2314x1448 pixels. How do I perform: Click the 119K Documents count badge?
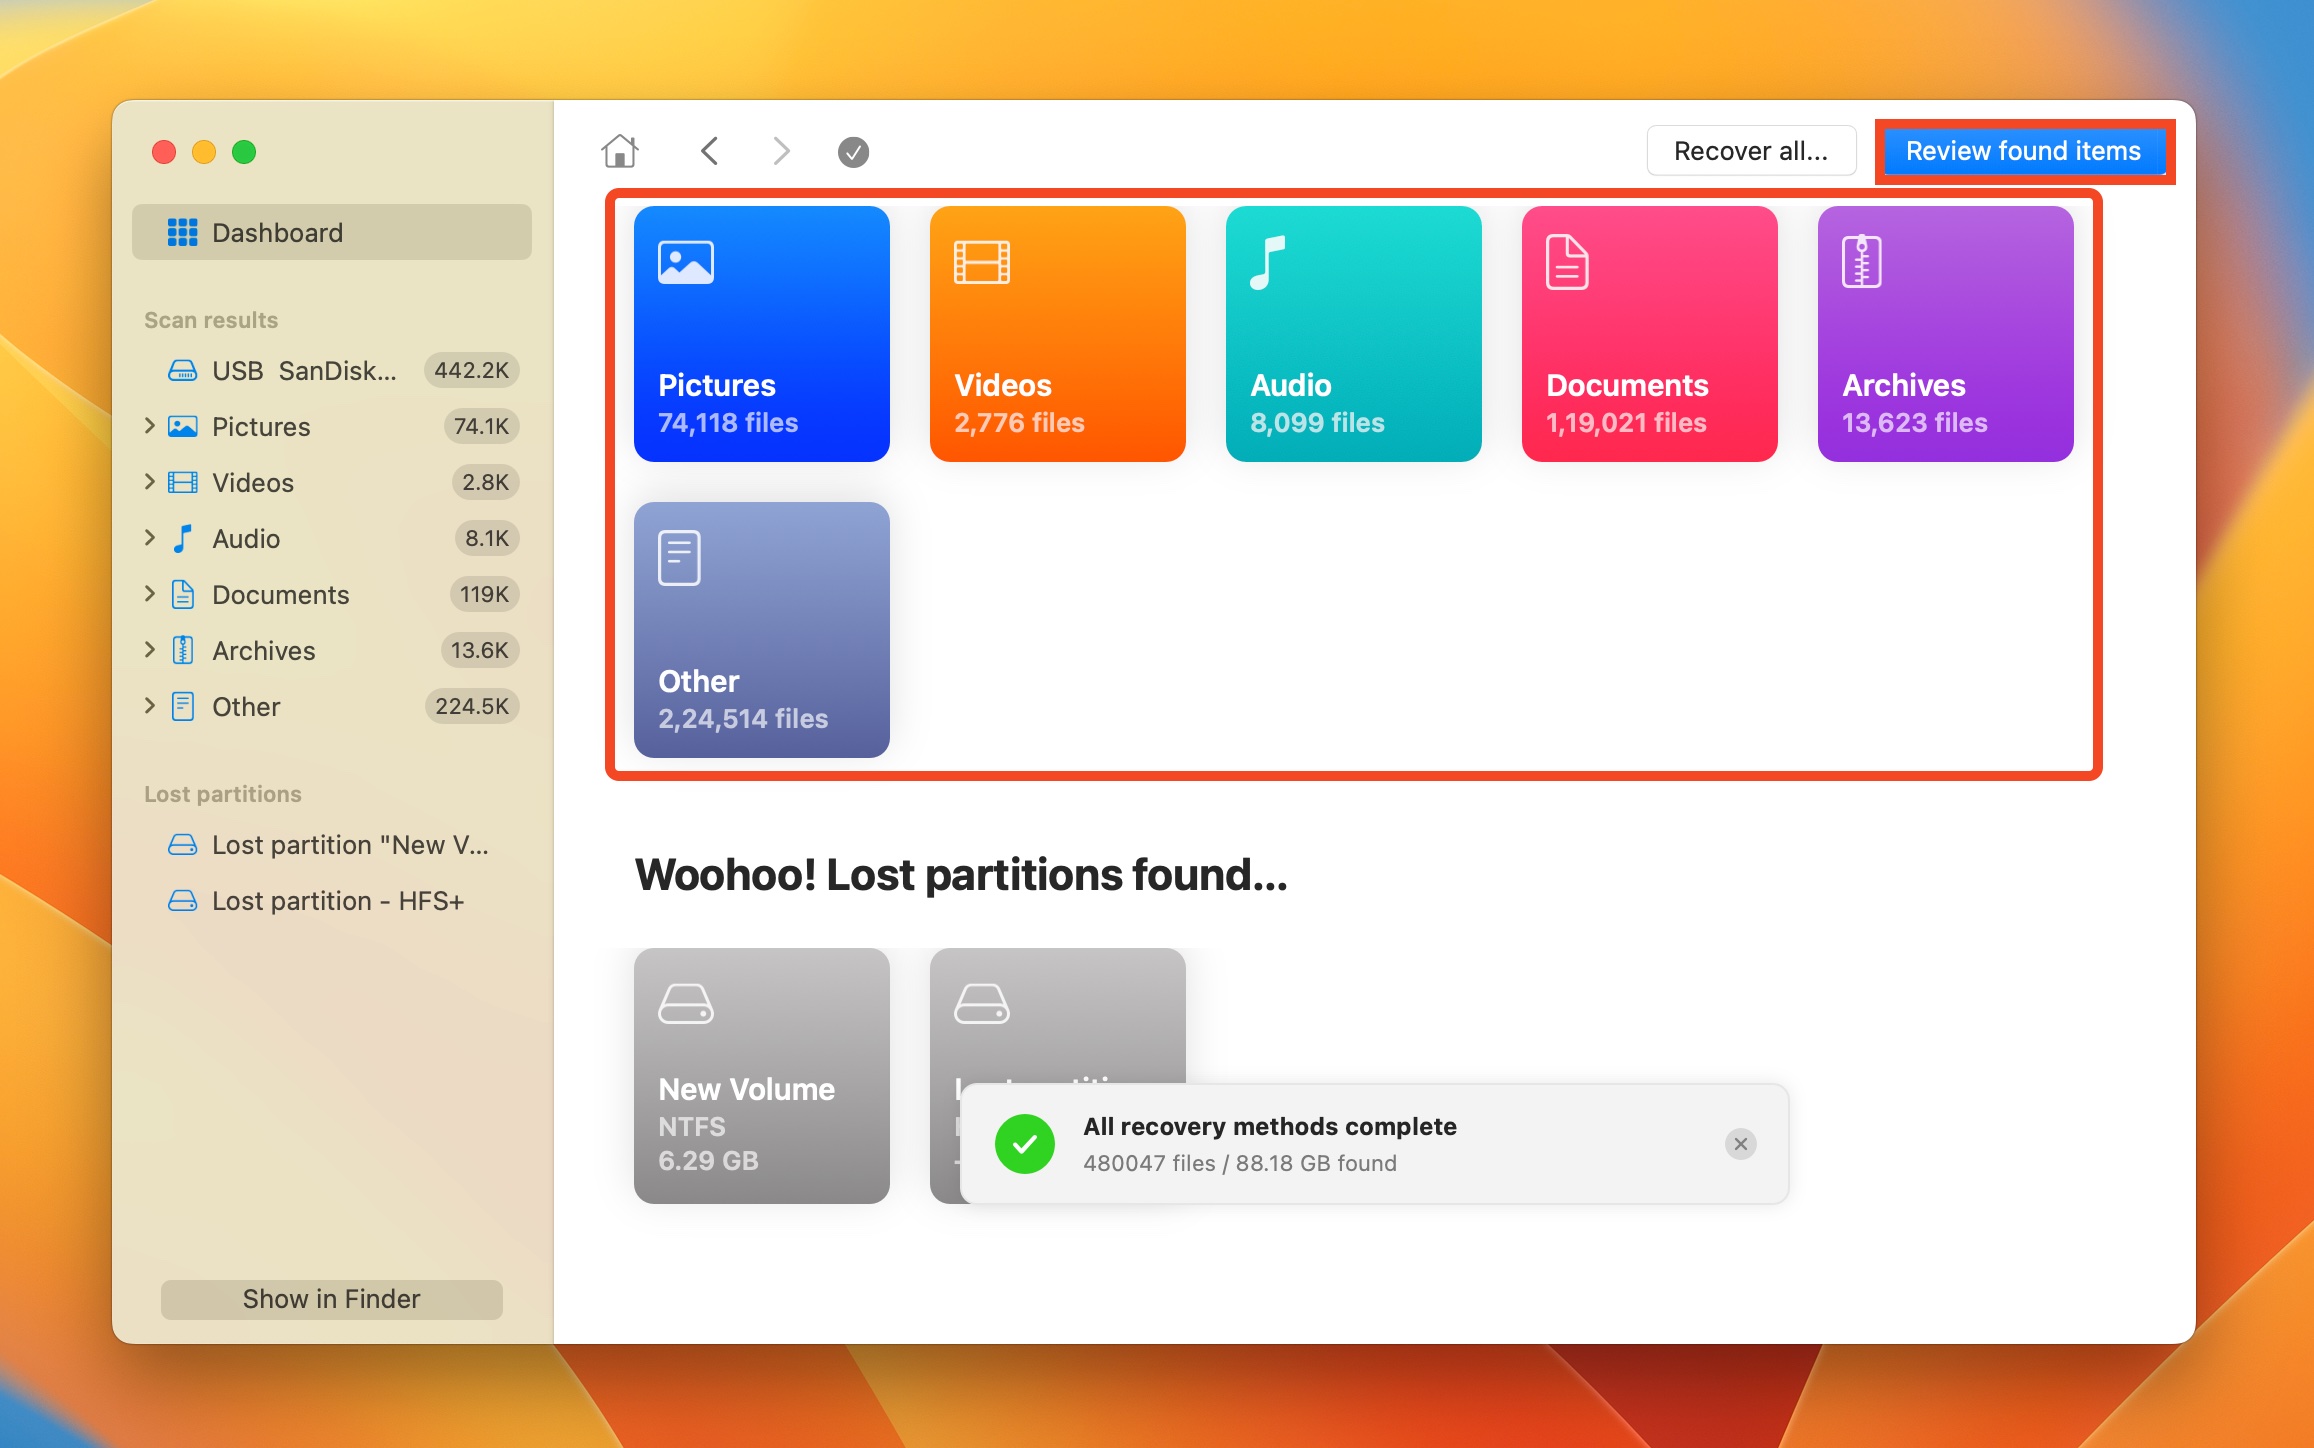pos(484,594)
